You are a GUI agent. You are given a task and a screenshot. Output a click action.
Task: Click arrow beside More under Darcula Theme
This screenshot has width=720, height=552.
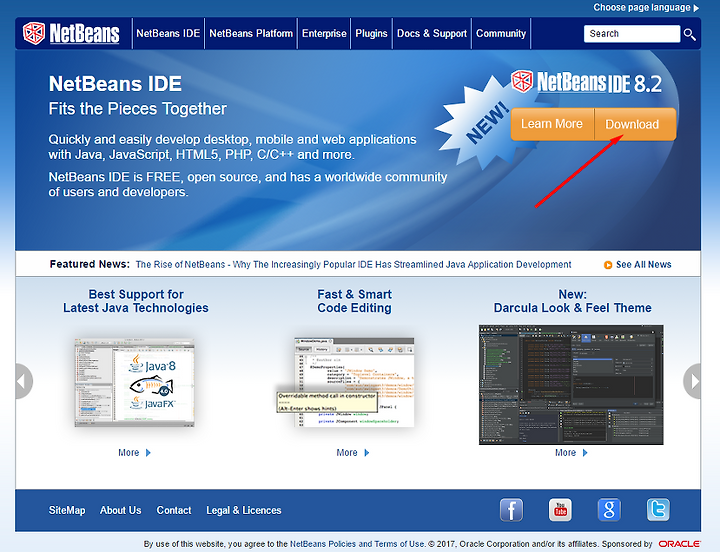[x=585, y=453]
